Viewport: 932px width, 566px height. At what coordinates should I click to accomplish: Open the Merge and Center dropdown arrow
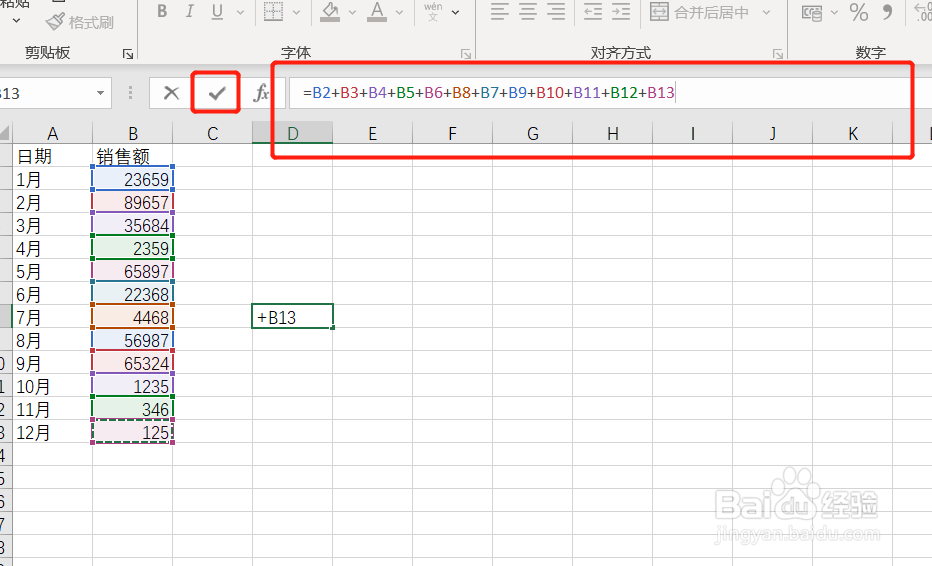(x=766, y=12)
